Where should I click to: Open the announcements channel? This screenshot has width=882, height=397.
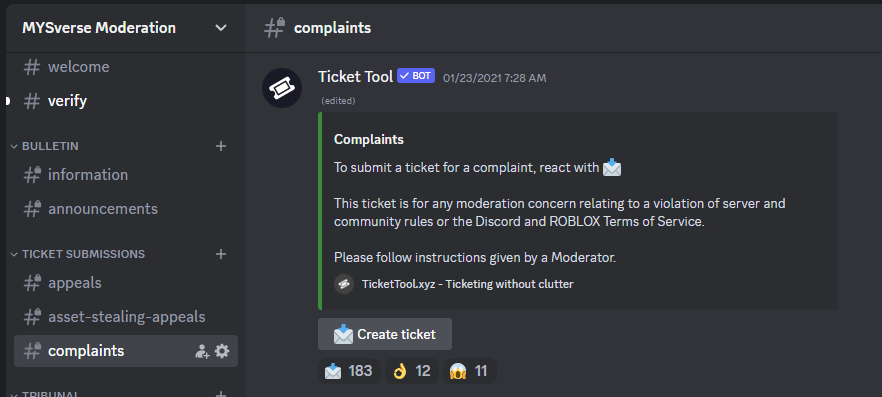pyautogui.click(x=126, y=209)
